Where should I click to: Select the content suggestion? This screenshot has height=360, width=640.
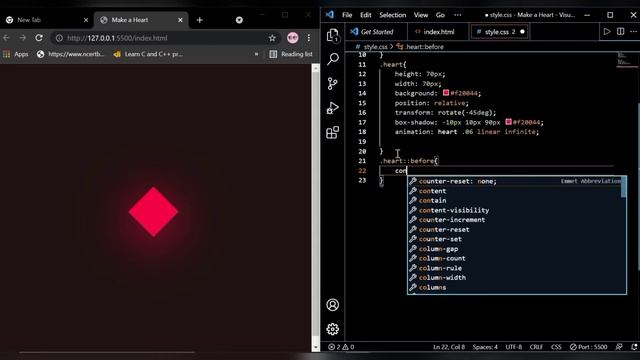(516, 191)
